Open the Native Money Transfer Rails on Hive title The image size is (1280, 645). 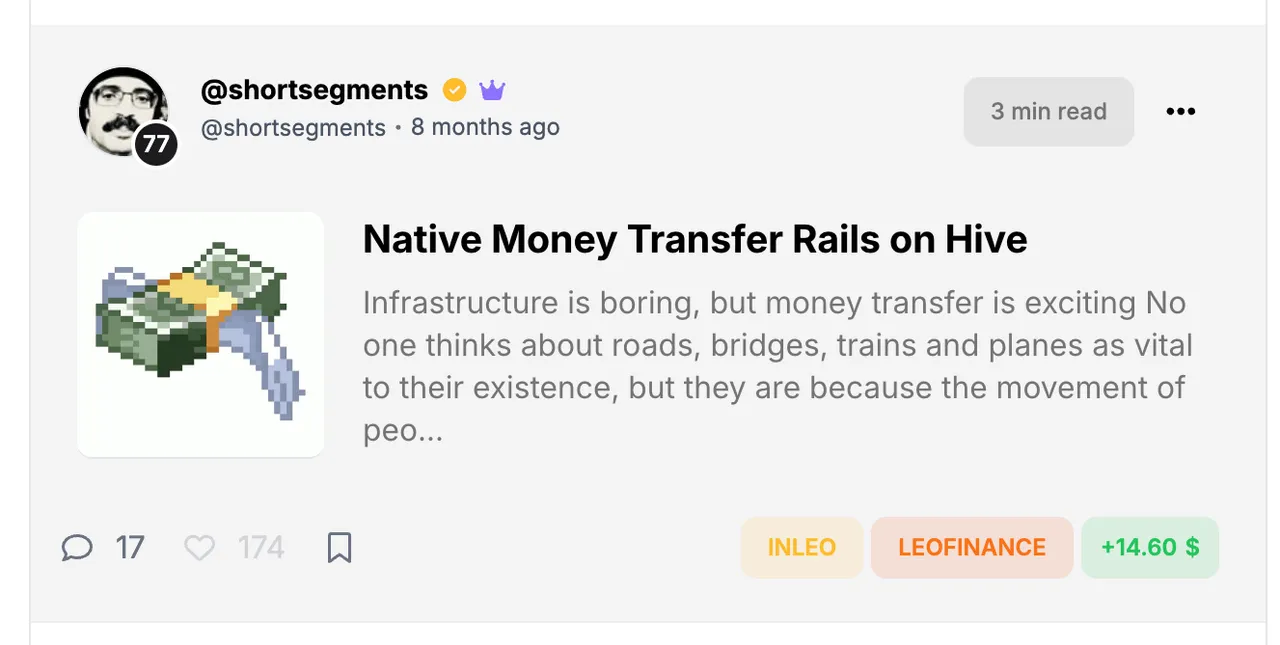(x=695, y=239)
